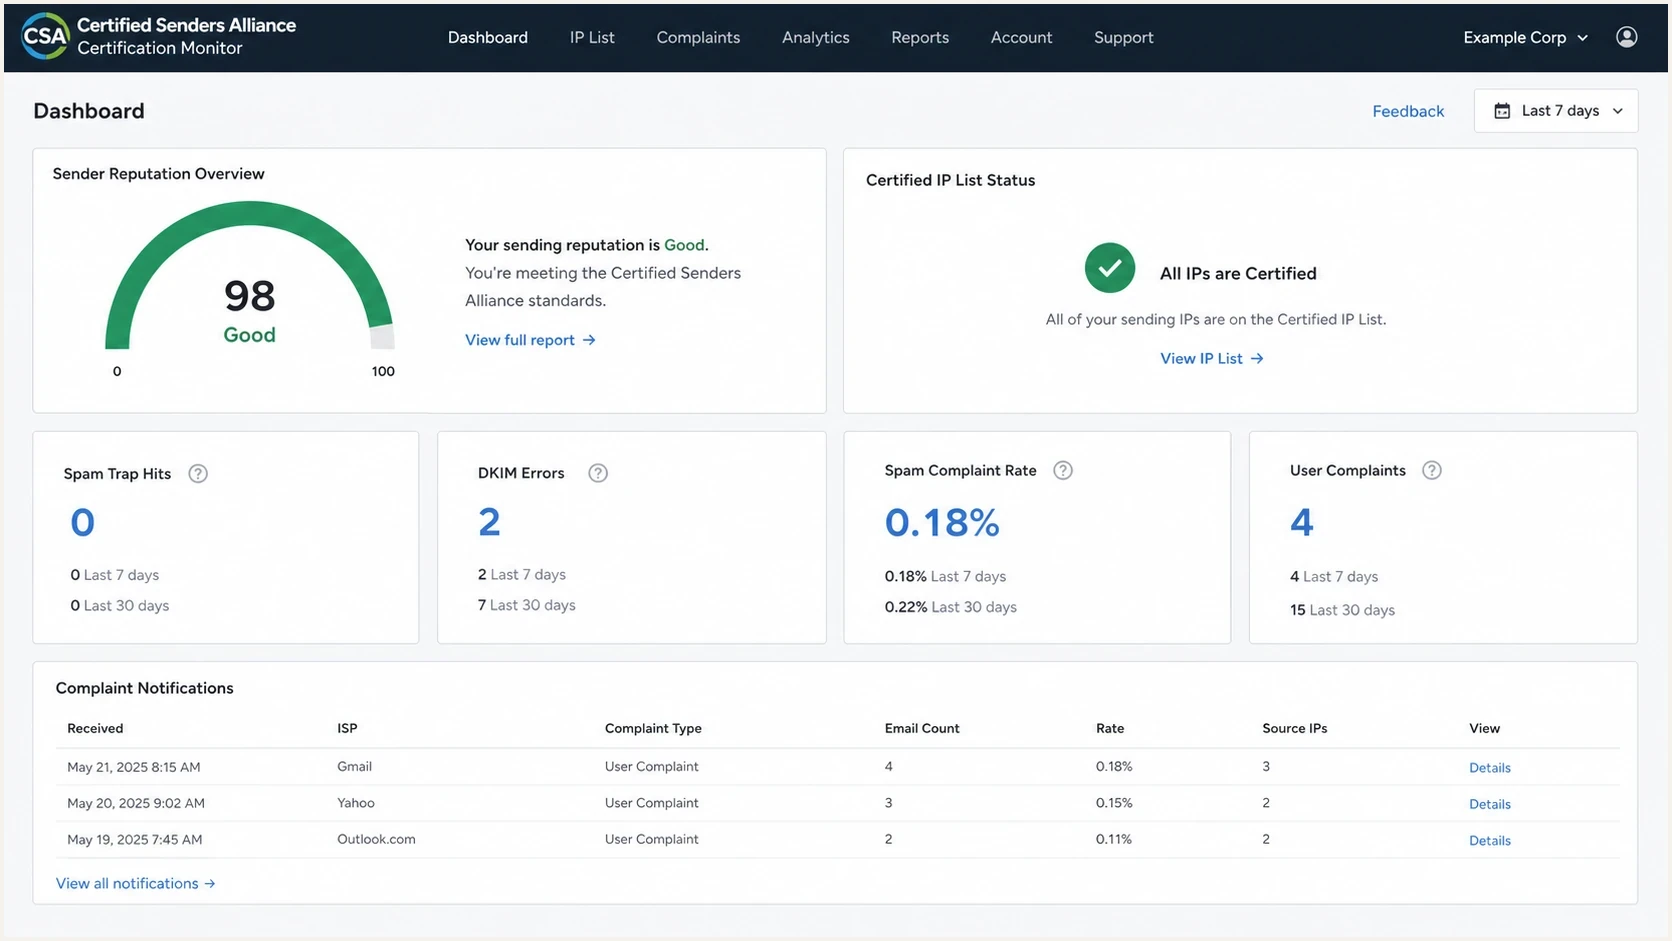Click the Spam Trap Hits help icon
The height and width of the screenshot is (941, 1672).
point(198,474)
